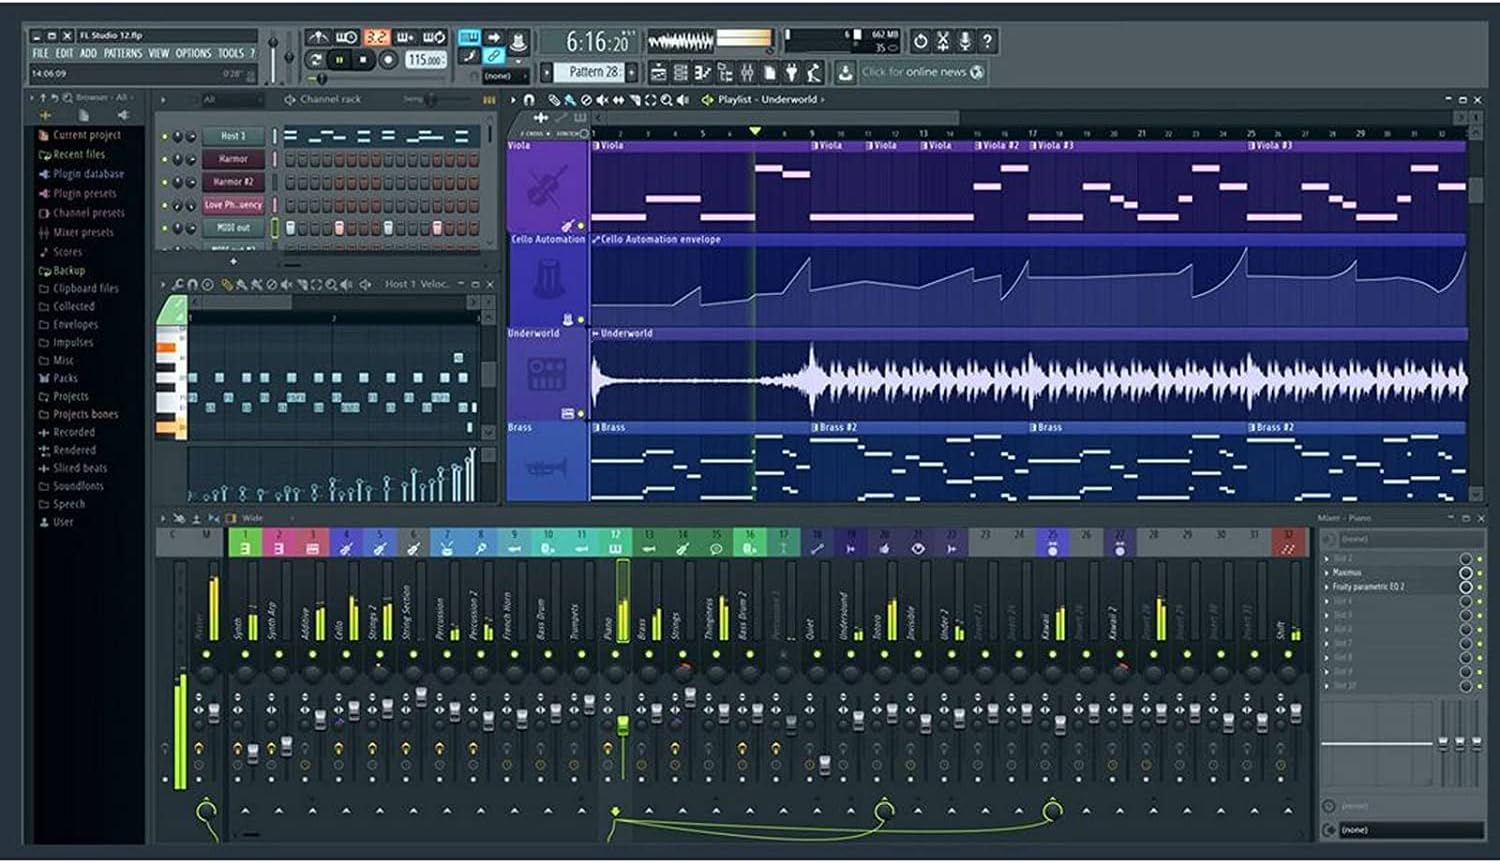1500x863 pixels.
Task: Enable the Magnet snap icon in the Playlist
Action: (529, 99)
